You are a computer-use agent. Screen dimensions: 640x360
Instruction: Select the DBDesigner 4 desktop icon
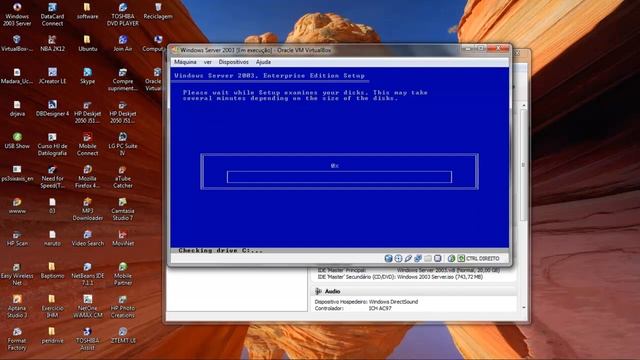pos(52,109)
